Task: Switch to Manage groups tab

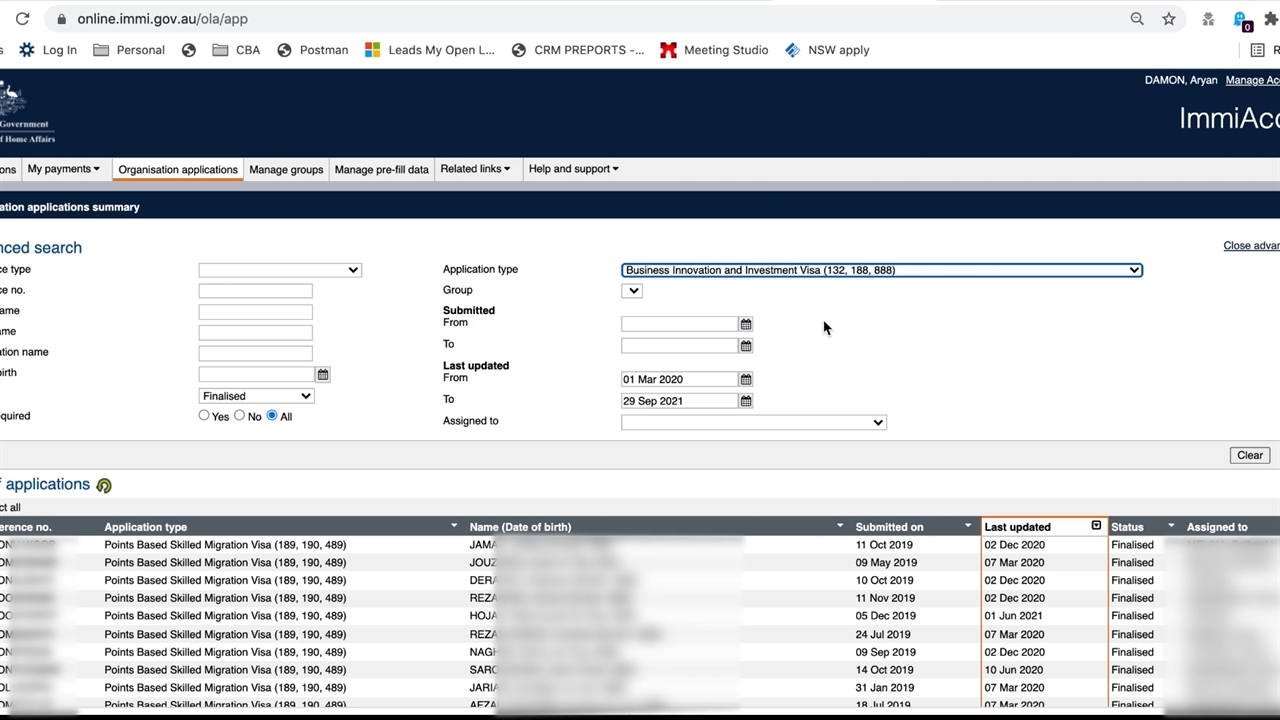Action: click(x=286, y=170)
